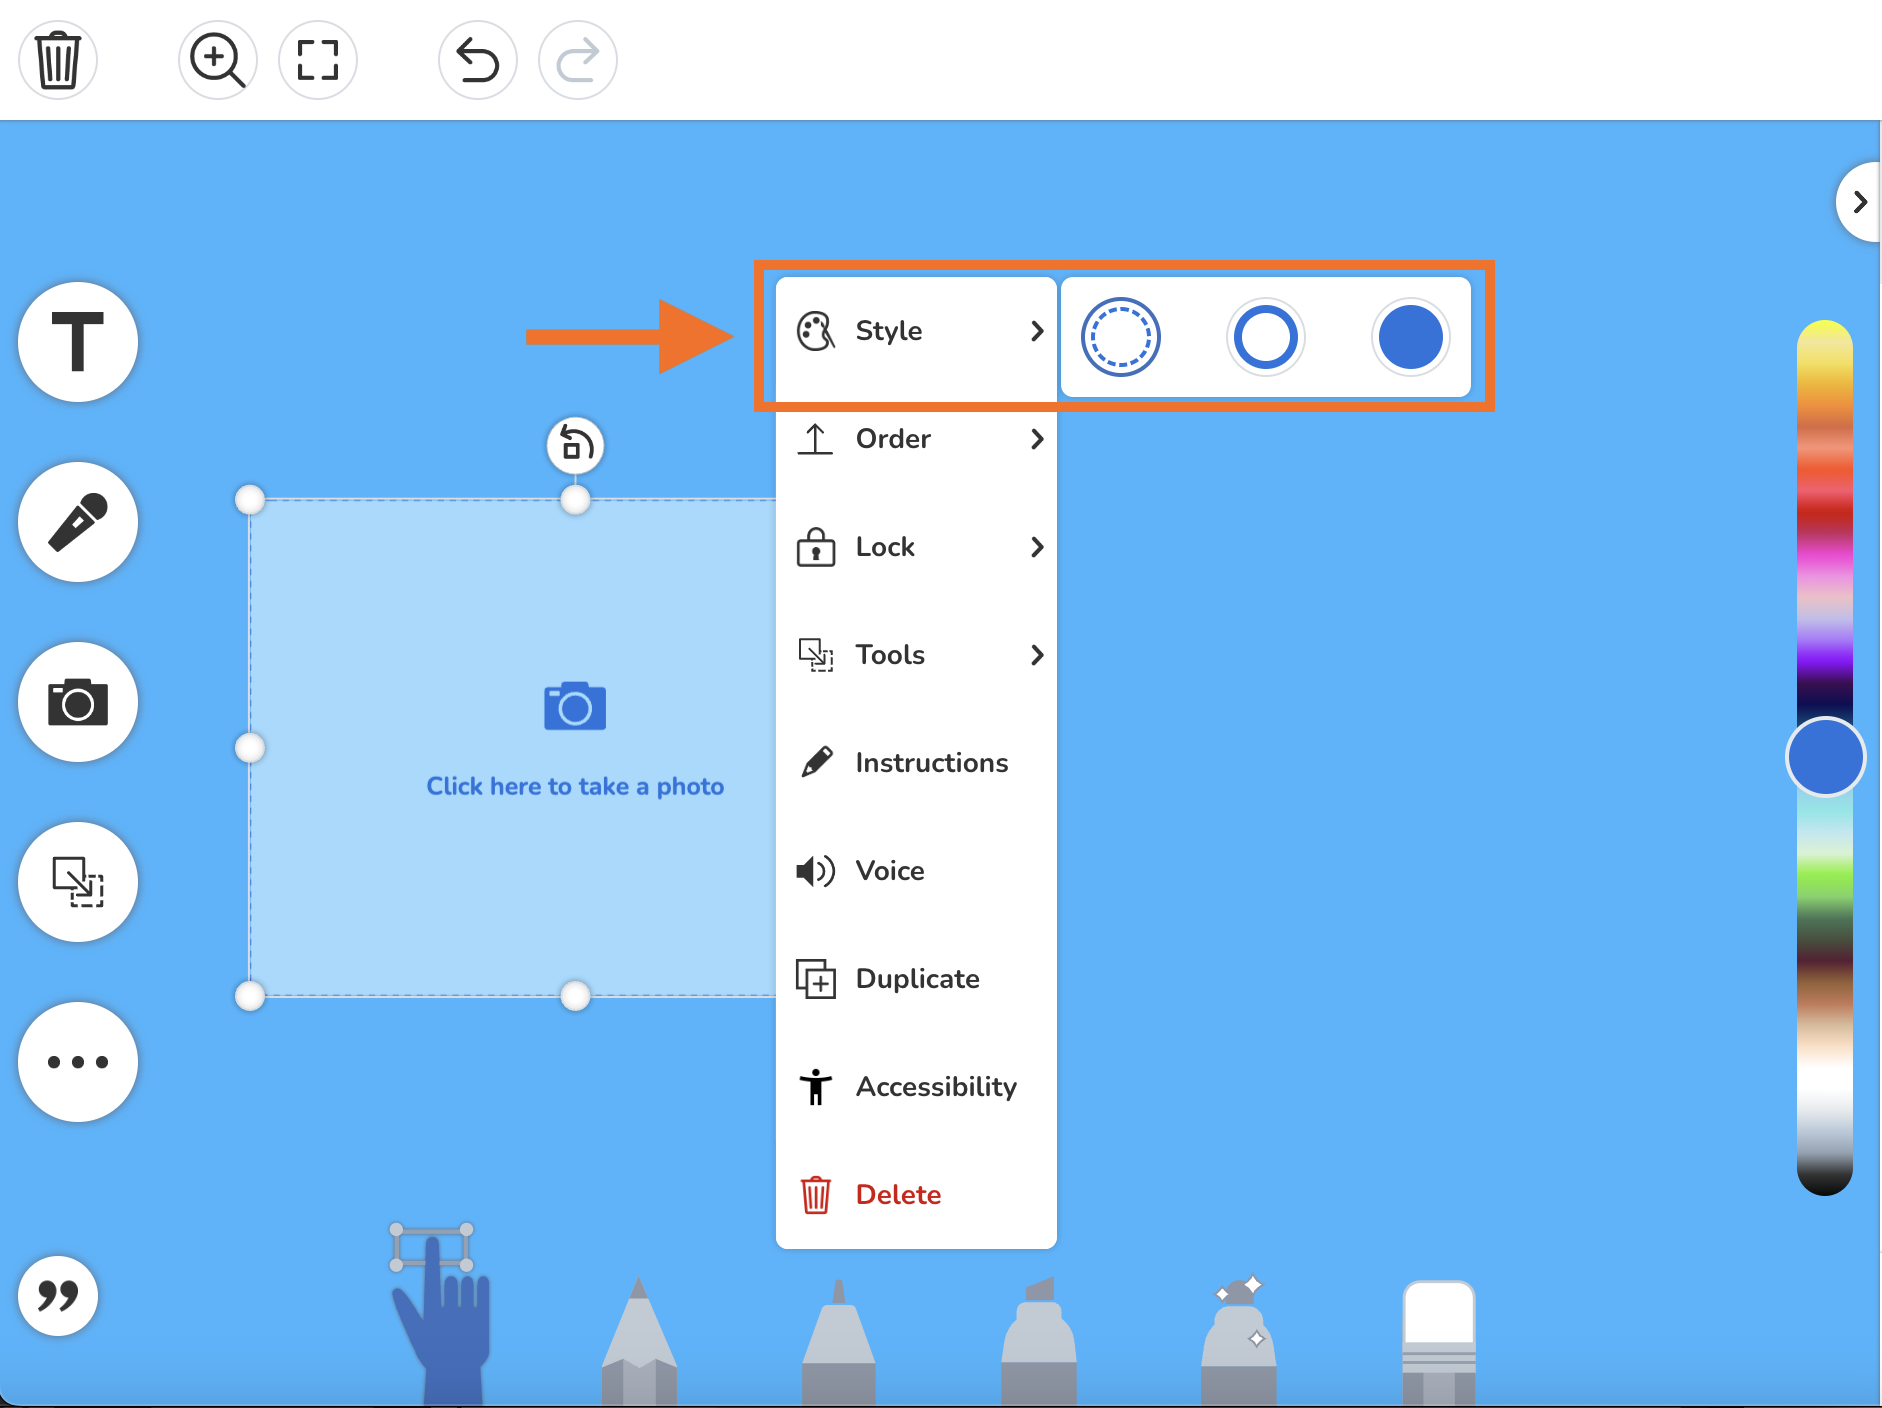This screenshot has width=1882, height=1408.
Task: Pick a color from the color slider
Action: (1823, 757)
